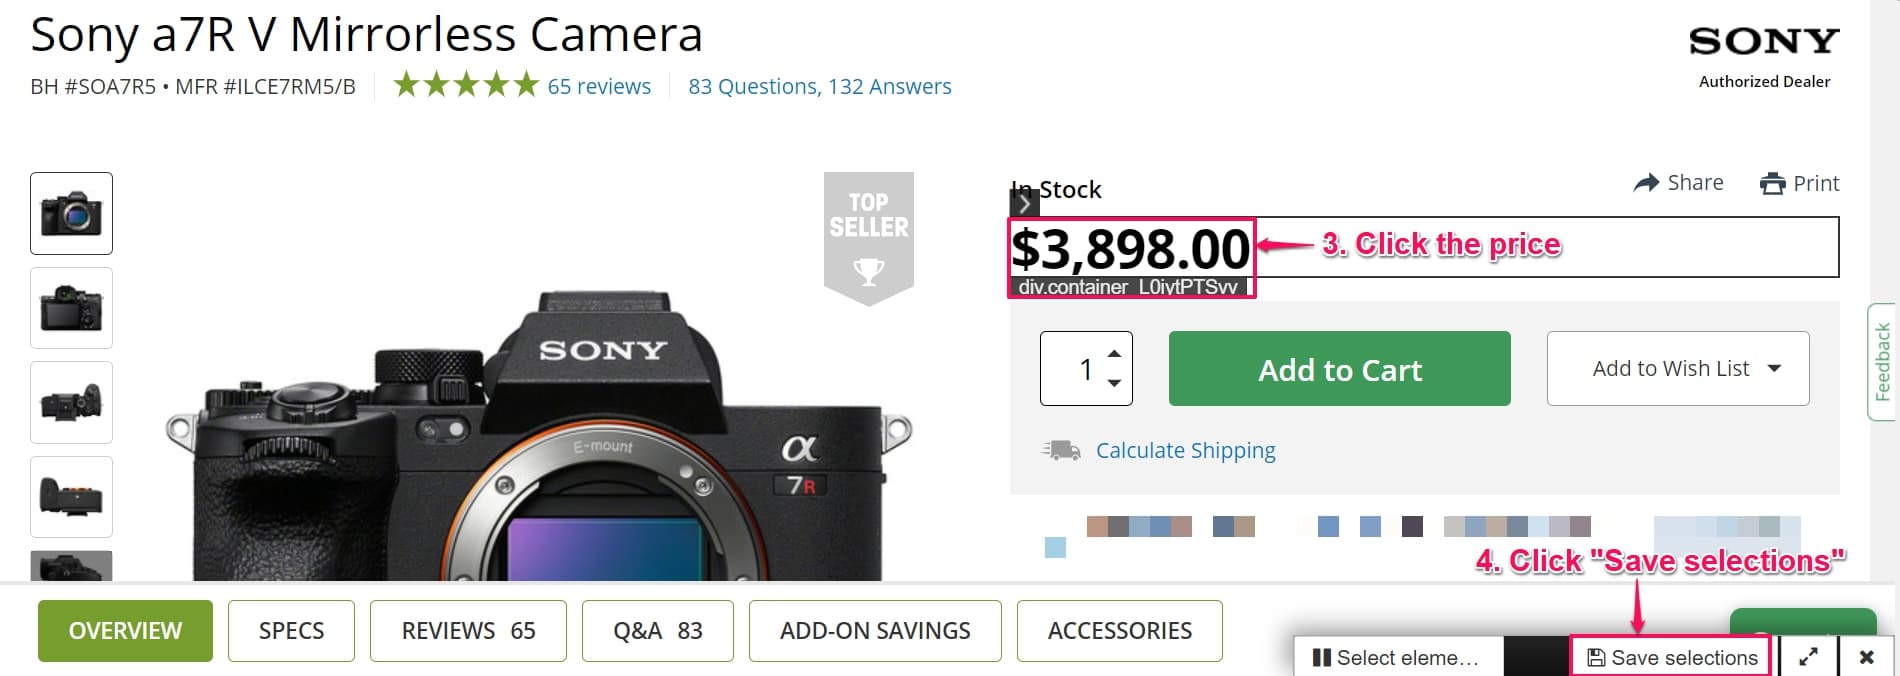Click the shipping truck icon
Viewport: 1900px width, 676px height.
click(1060, 449)
